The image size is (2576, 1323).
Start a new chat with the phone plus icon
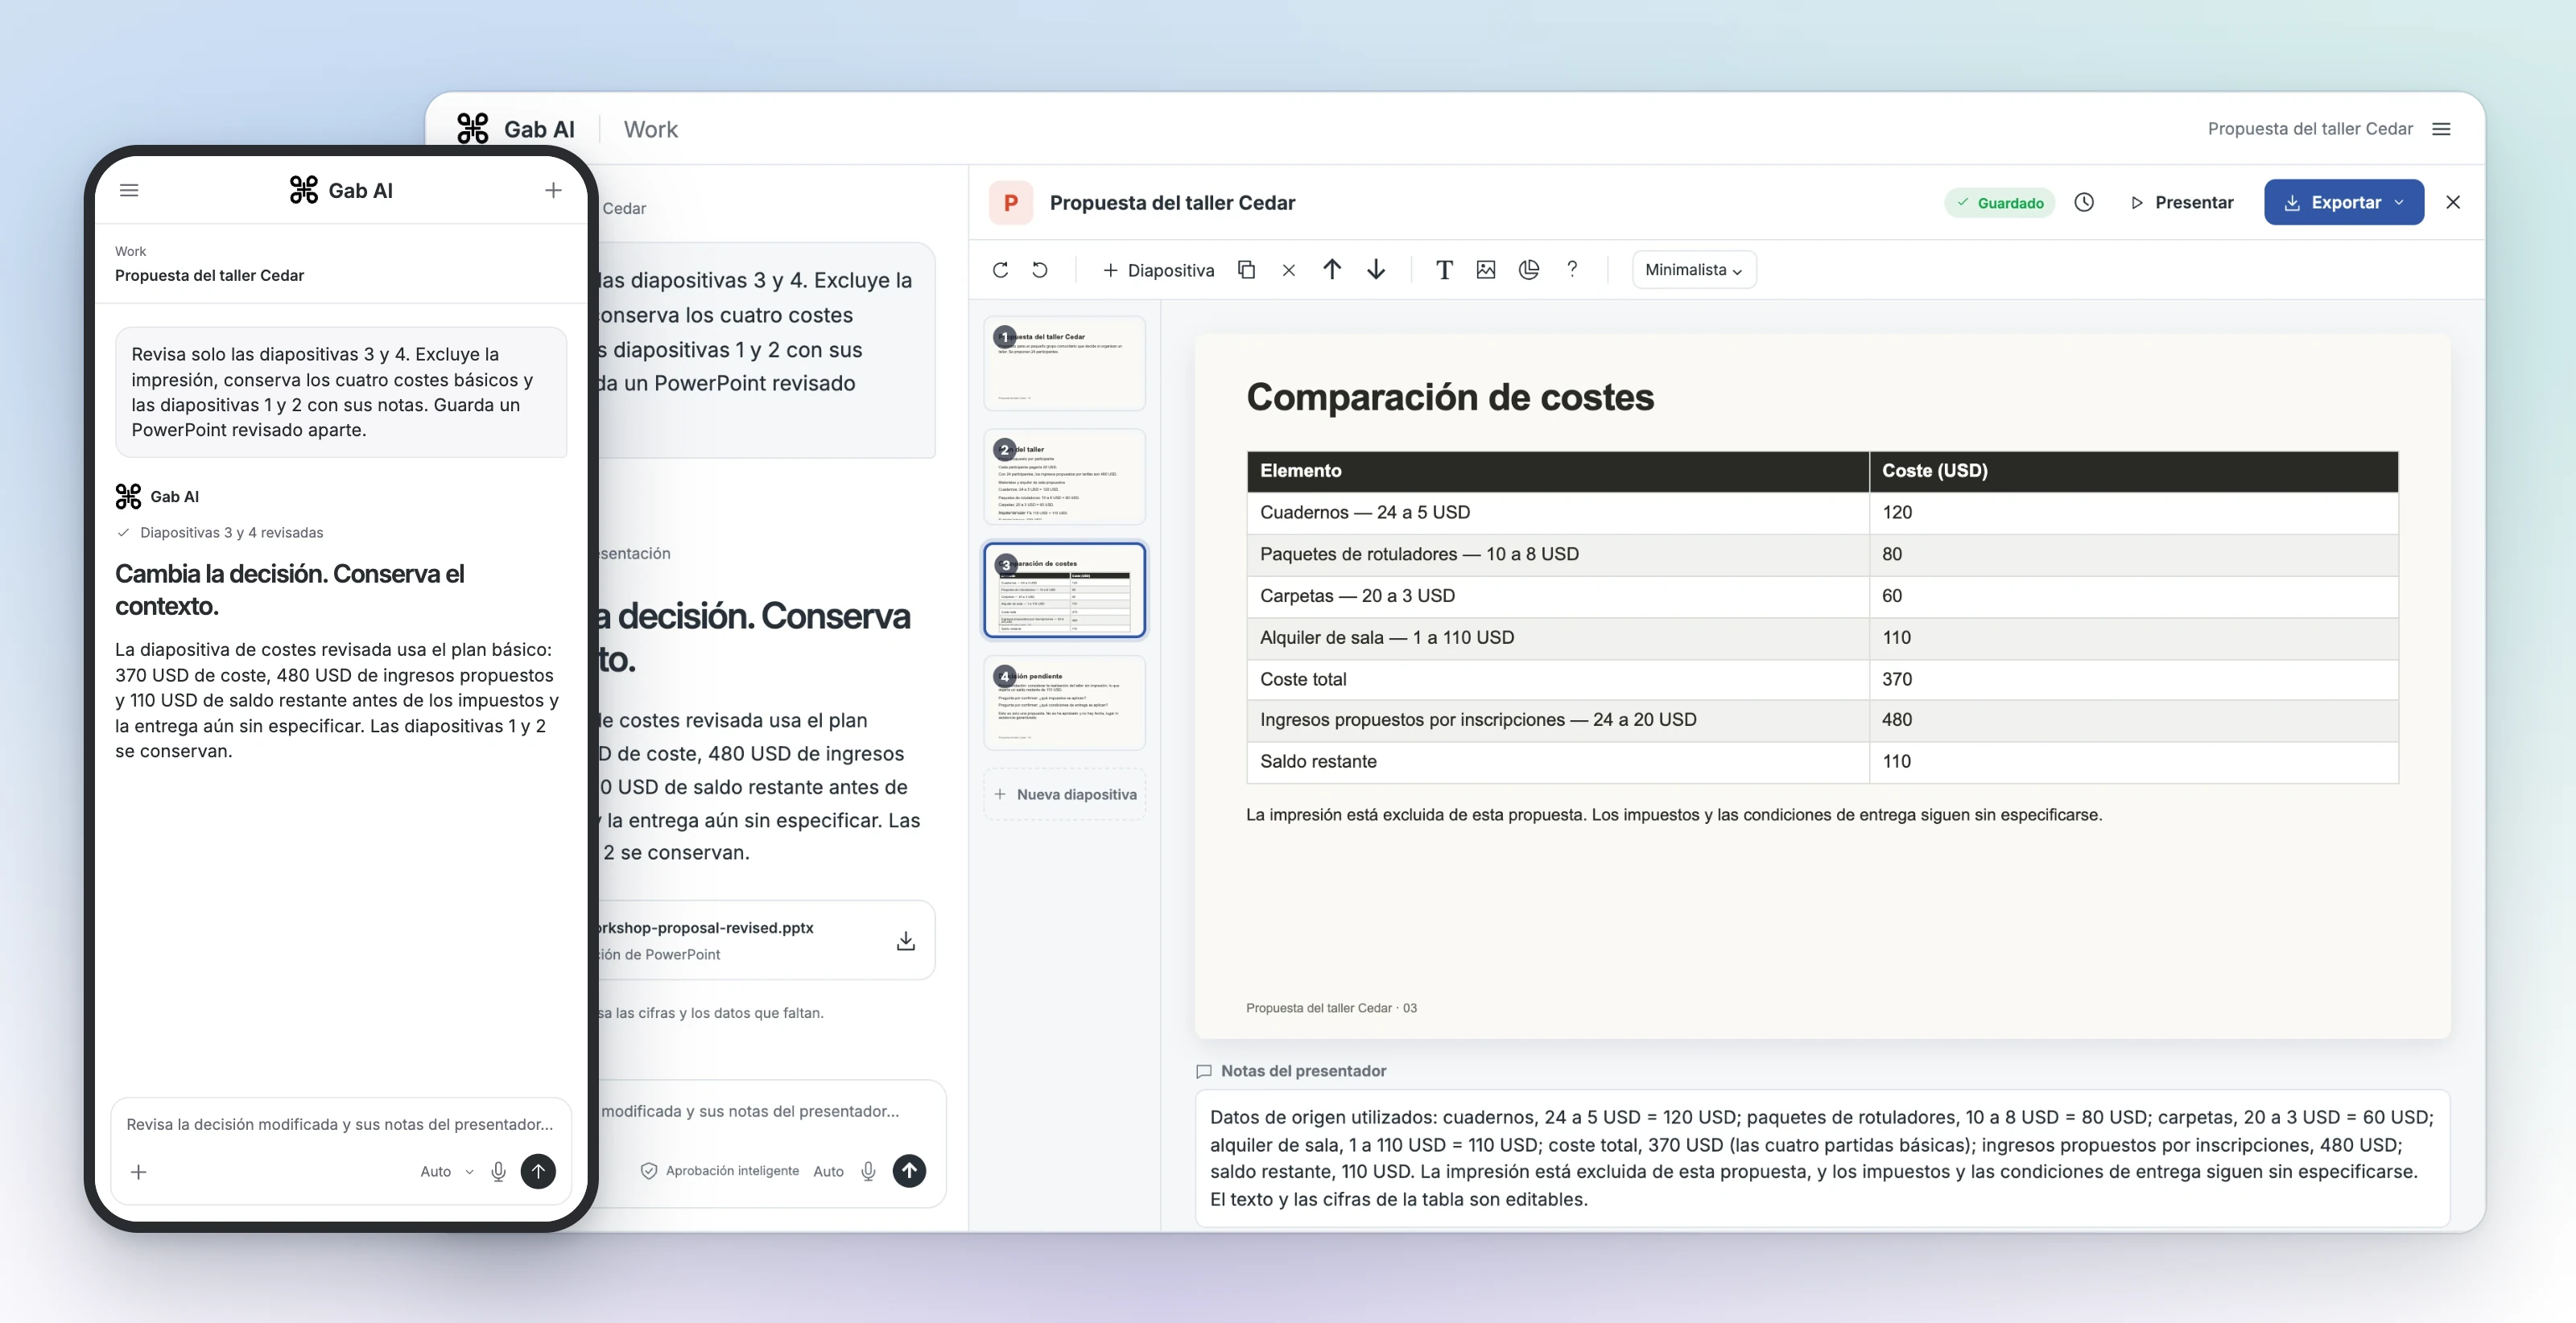point(553,190)
